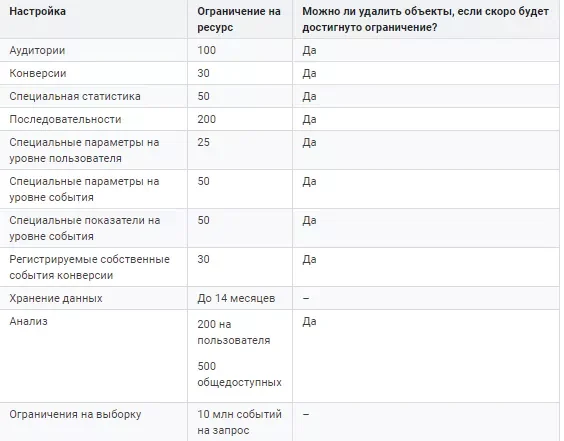Click «Специальные показатели на уровне события» cell
This screenshot has width=564, height=441.
[x=85, y=228]
